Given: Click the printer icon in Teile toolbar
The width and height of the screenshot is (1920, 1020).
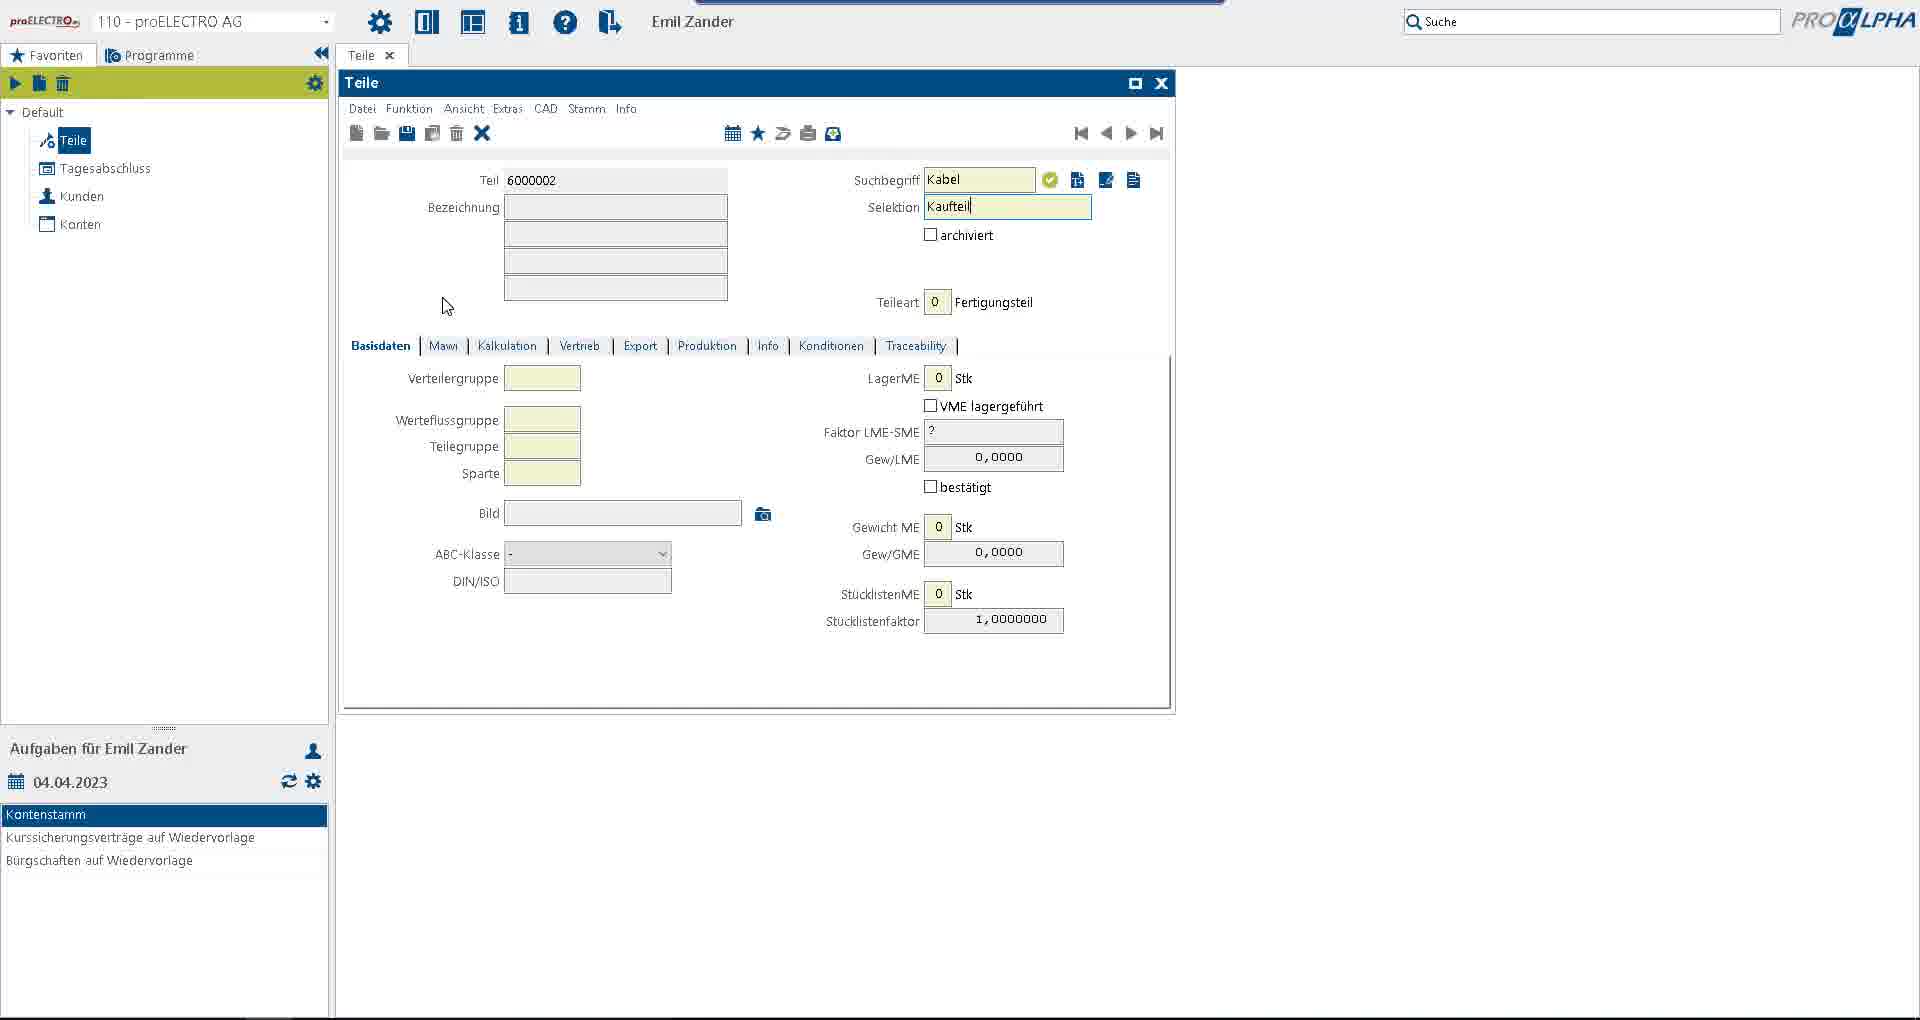Looking at the screenshot, I should (x=808, y=133).
